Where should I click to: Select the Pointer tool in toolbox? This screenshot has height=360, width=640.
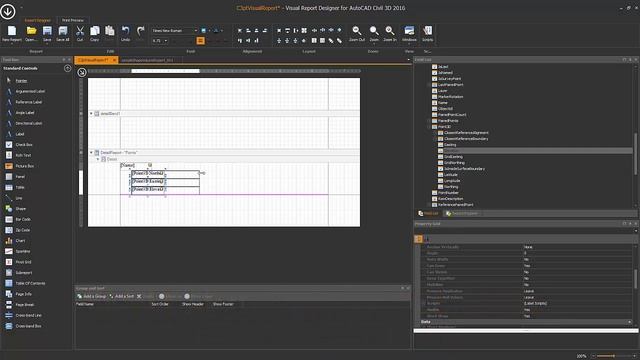tap(21, 81)
